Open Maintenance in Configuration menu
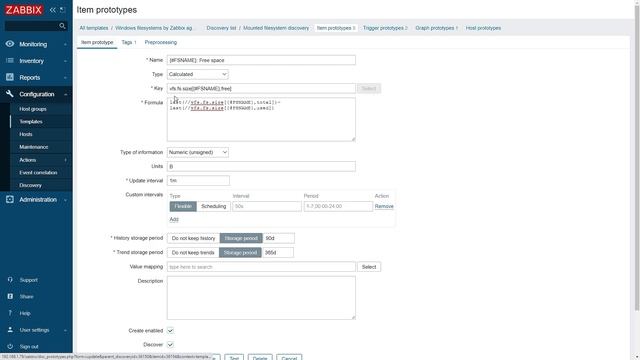Viewport: 640px width, 360px height. pos(33,147)
